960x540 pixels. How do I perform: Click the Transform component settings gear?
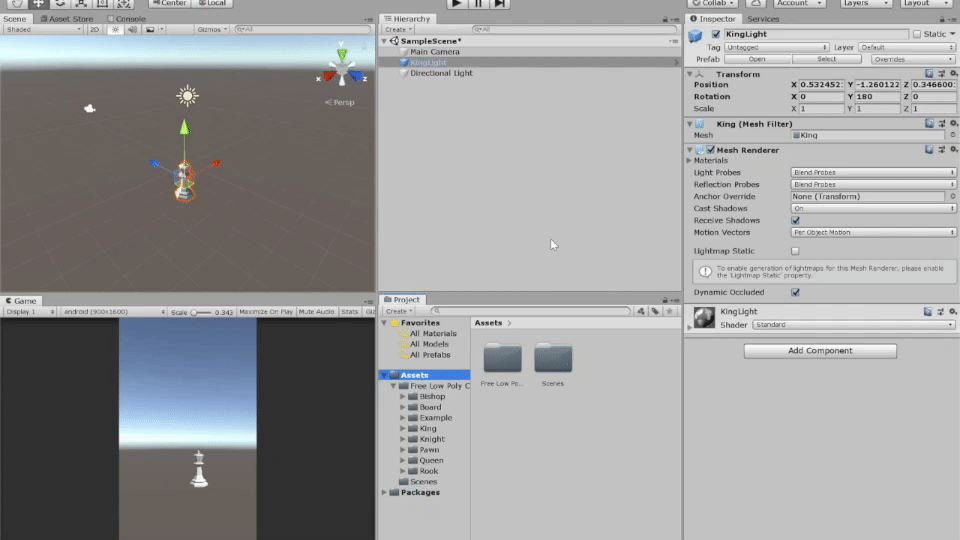tap(952, 74)
